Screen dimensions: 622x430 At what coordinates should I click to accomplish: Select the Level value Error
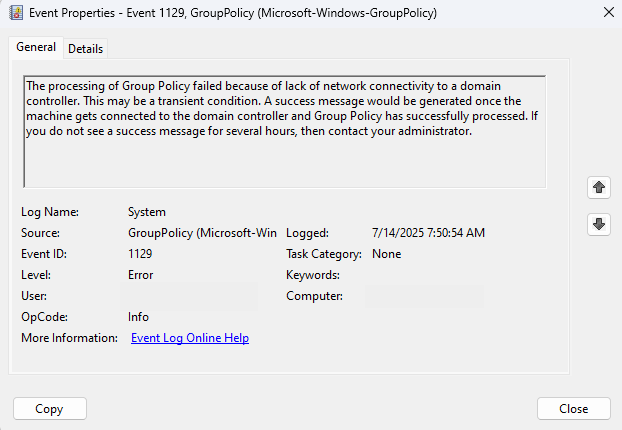point(140,275)
